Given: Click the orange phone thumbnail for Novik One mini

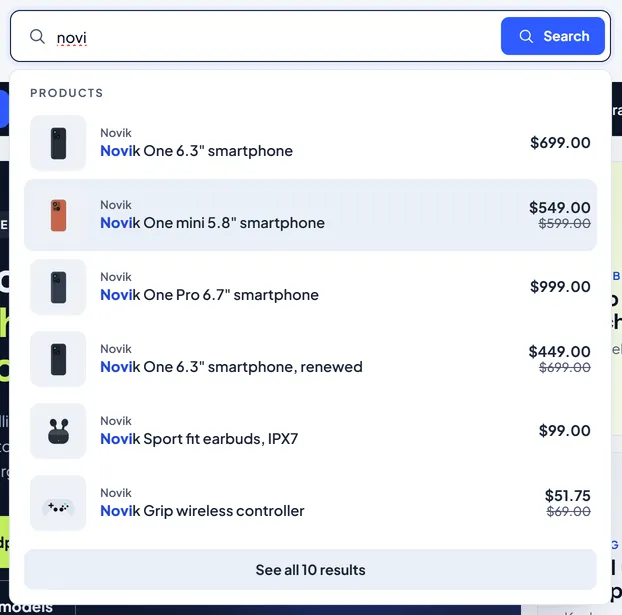Looking at the screenshot, I should pyautogui.click(x=58, y=215).
